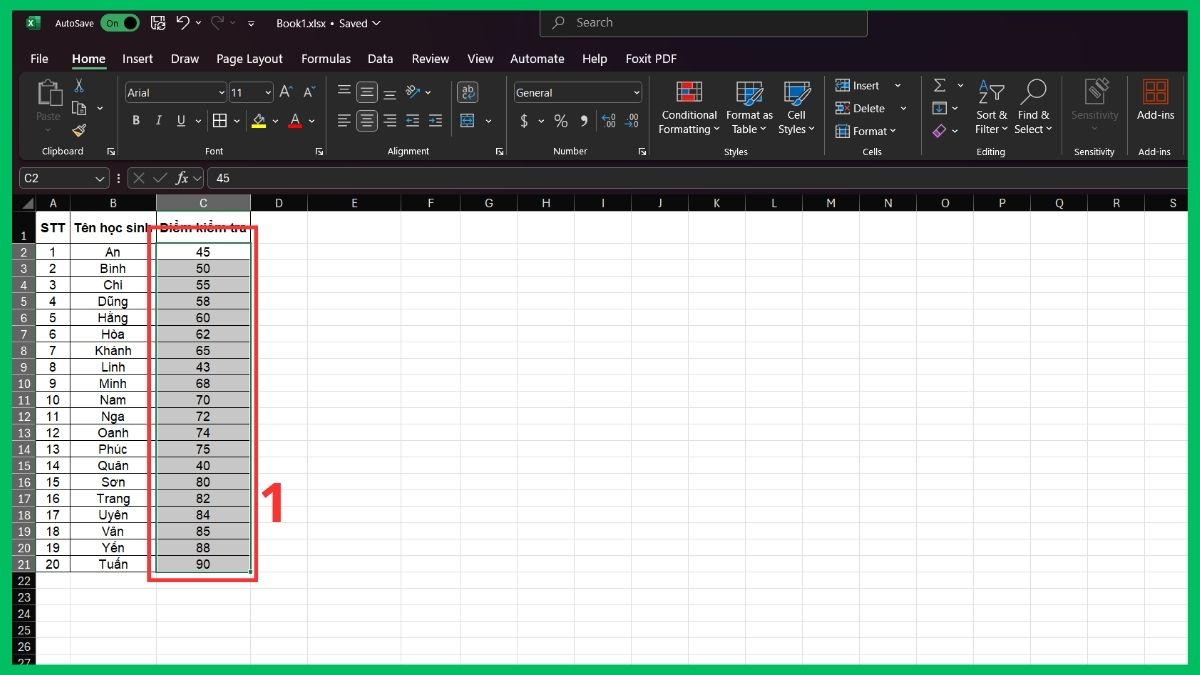Open the Font Color swatch picker
The height and width of the screenshot is (675, 1200).
click(294, 121)
